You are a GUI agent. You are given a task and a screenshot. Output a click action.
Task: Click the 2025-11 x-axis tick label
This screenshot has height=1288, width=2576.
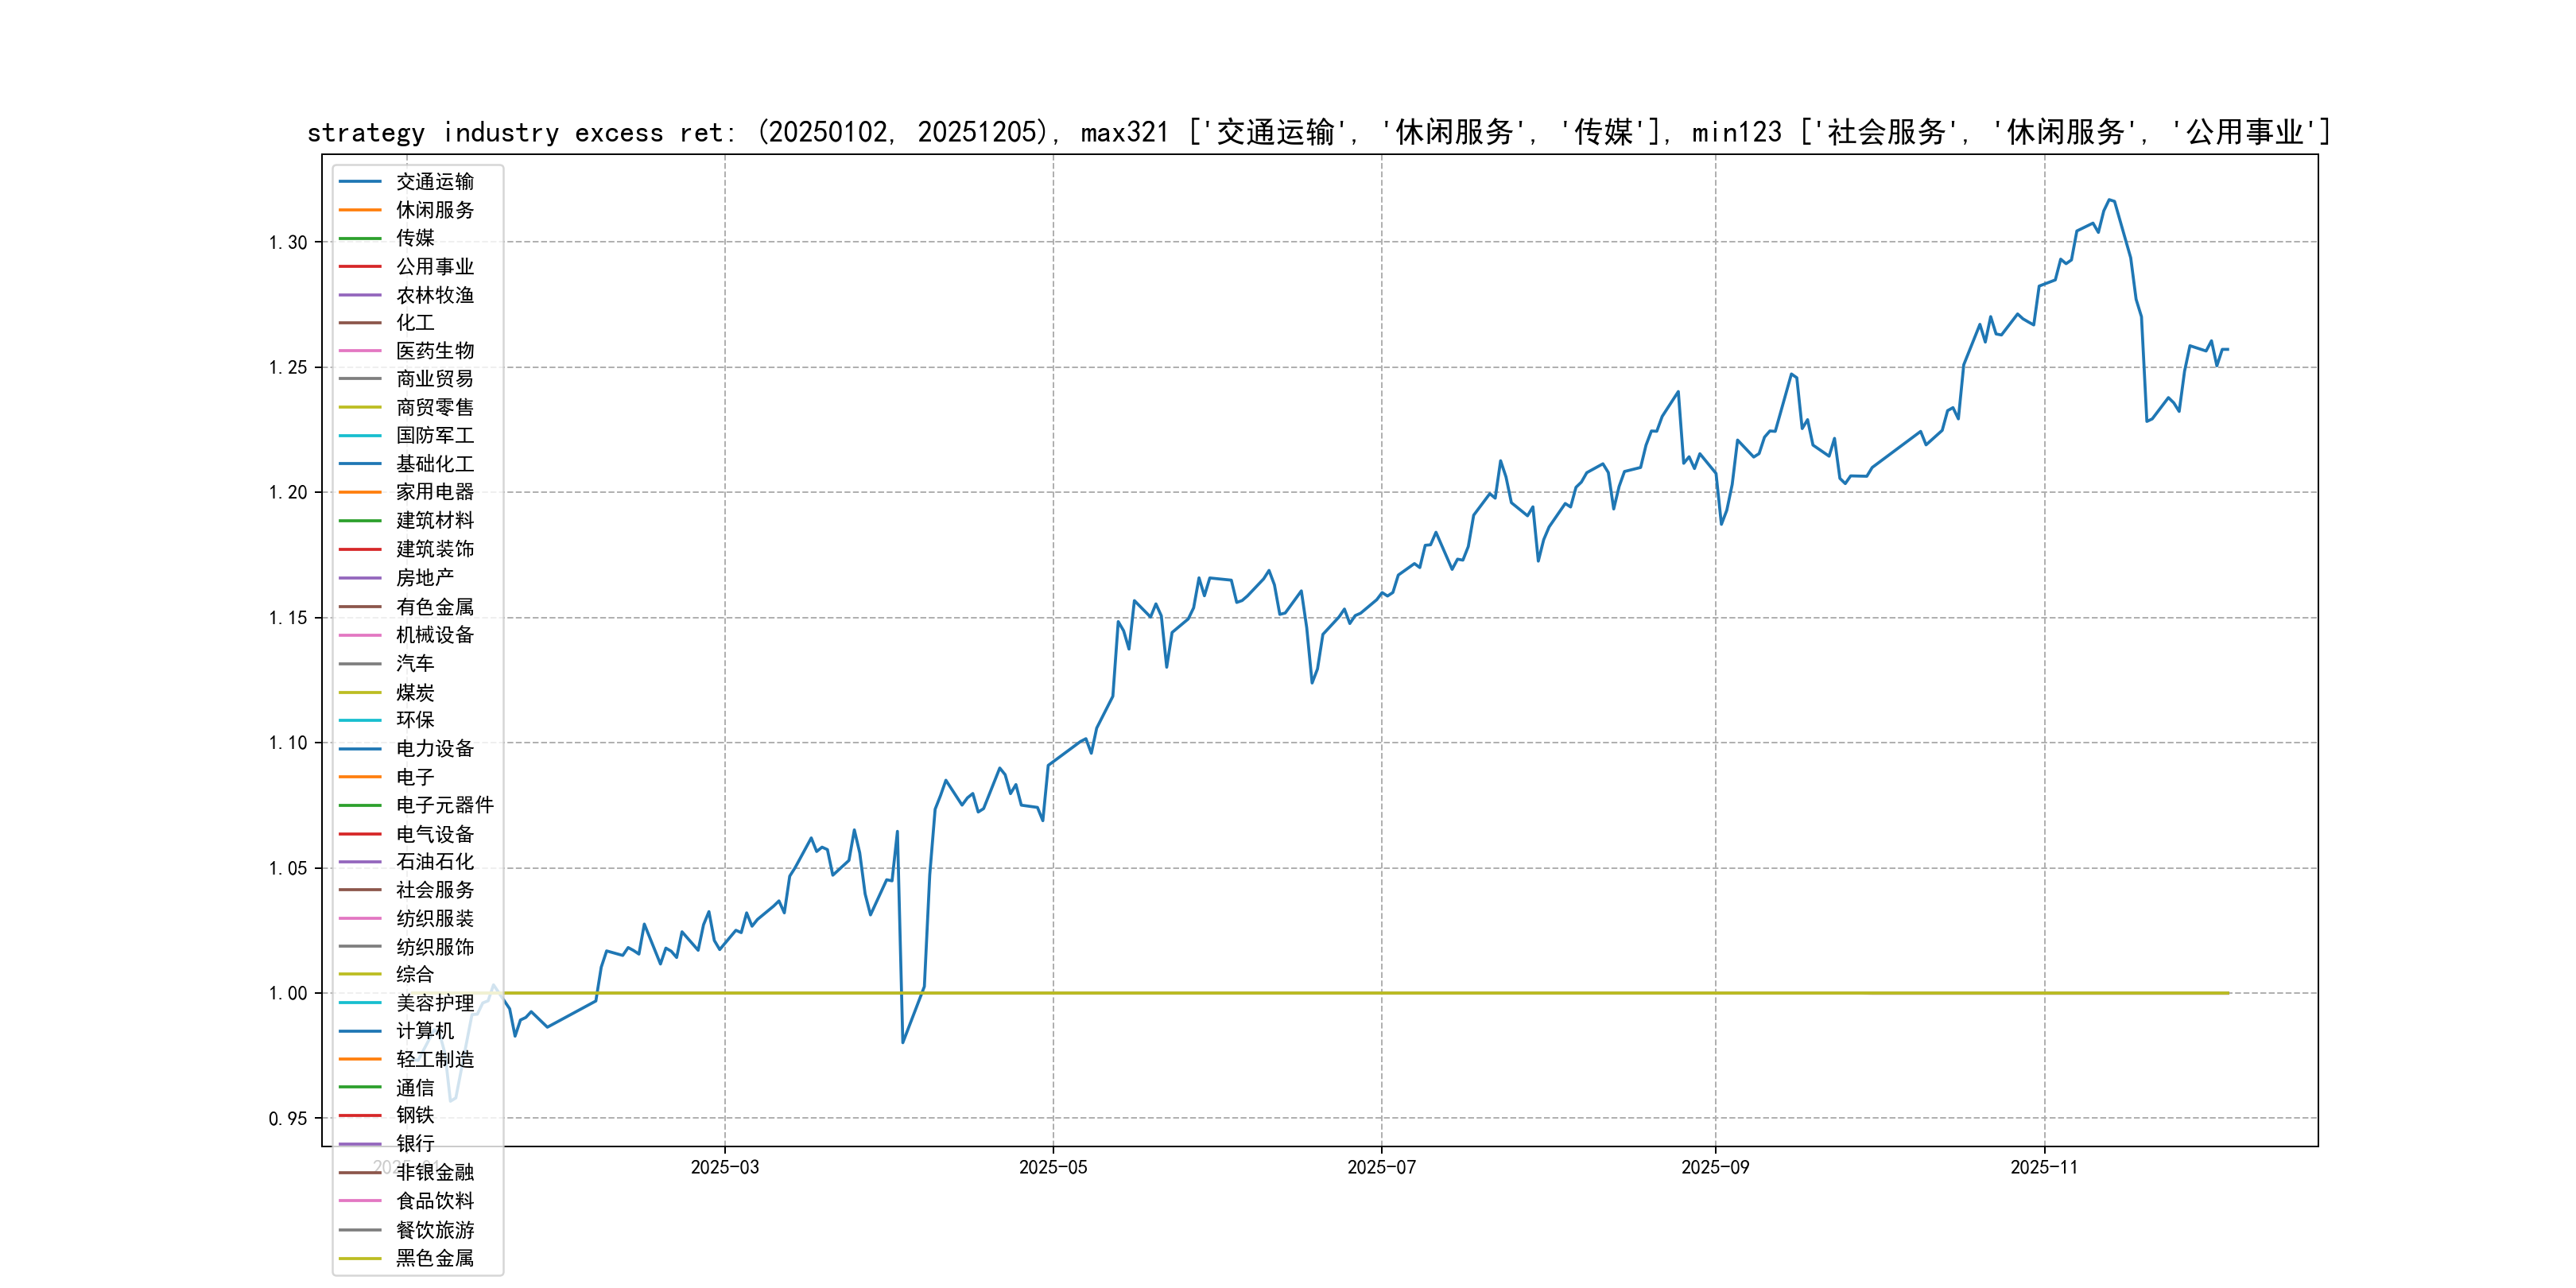(2043, 1167)
